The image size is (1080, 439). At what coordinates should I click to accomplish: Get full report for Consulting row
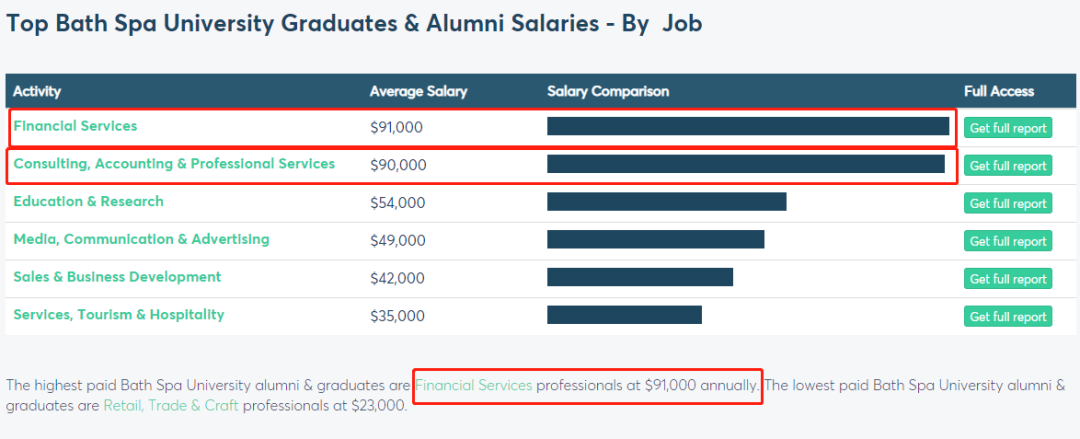[x=1008, y=166]
